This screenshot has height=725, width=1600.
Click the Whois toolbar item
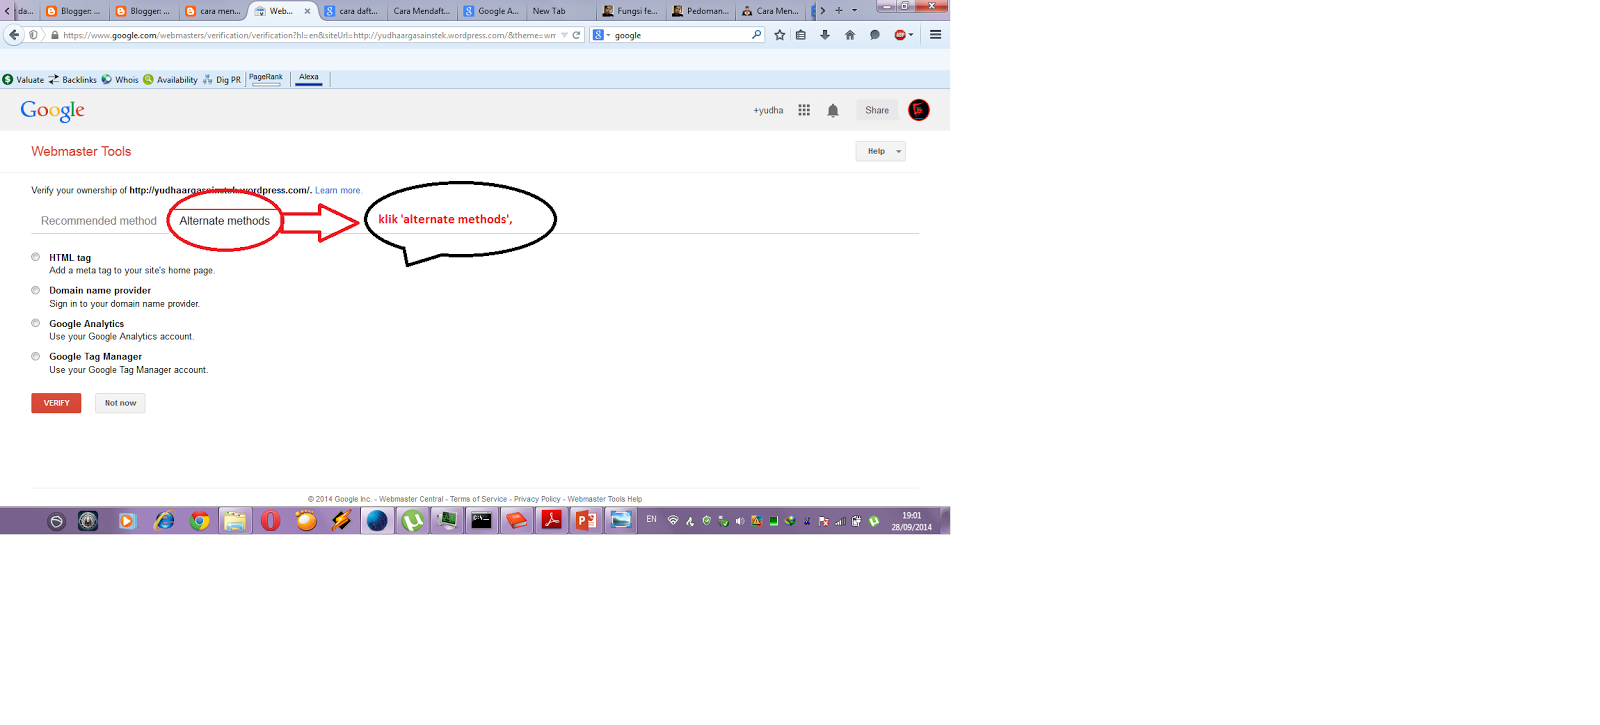[120, 79]
